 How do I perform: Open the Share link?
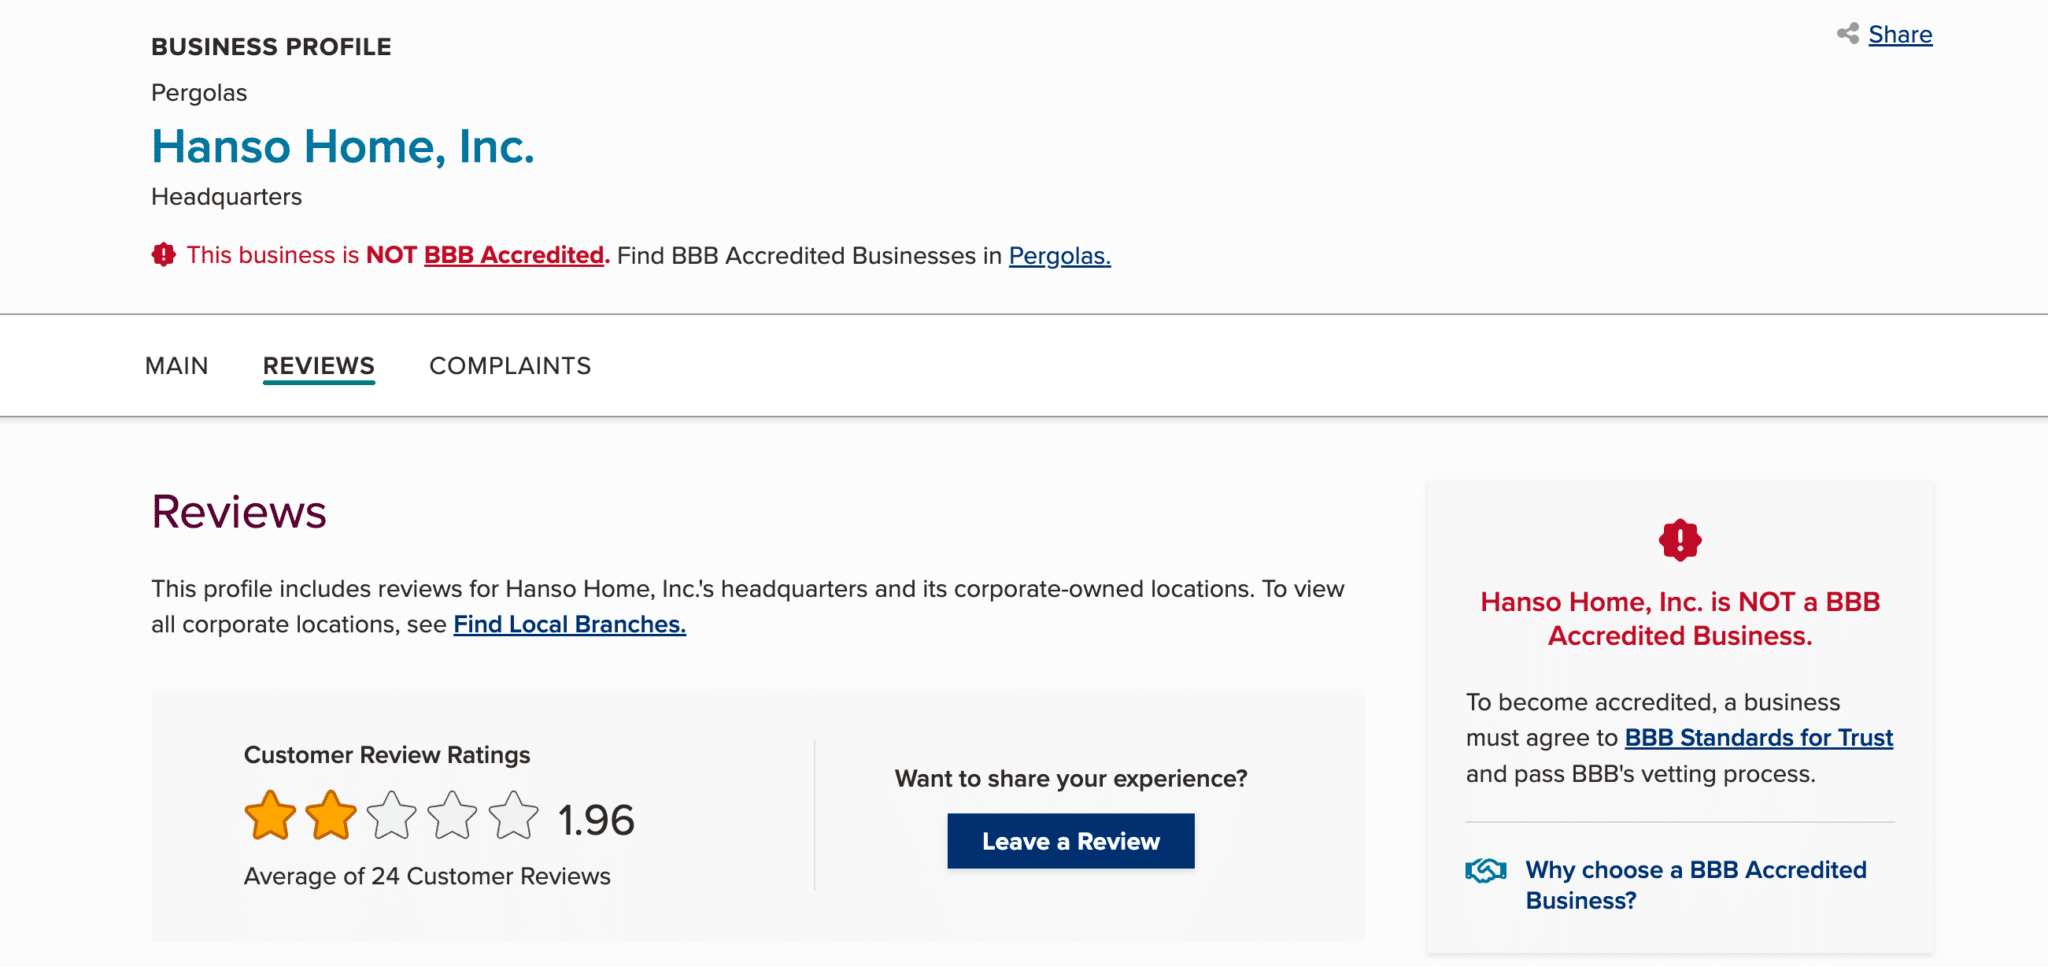coord(1900,35)
